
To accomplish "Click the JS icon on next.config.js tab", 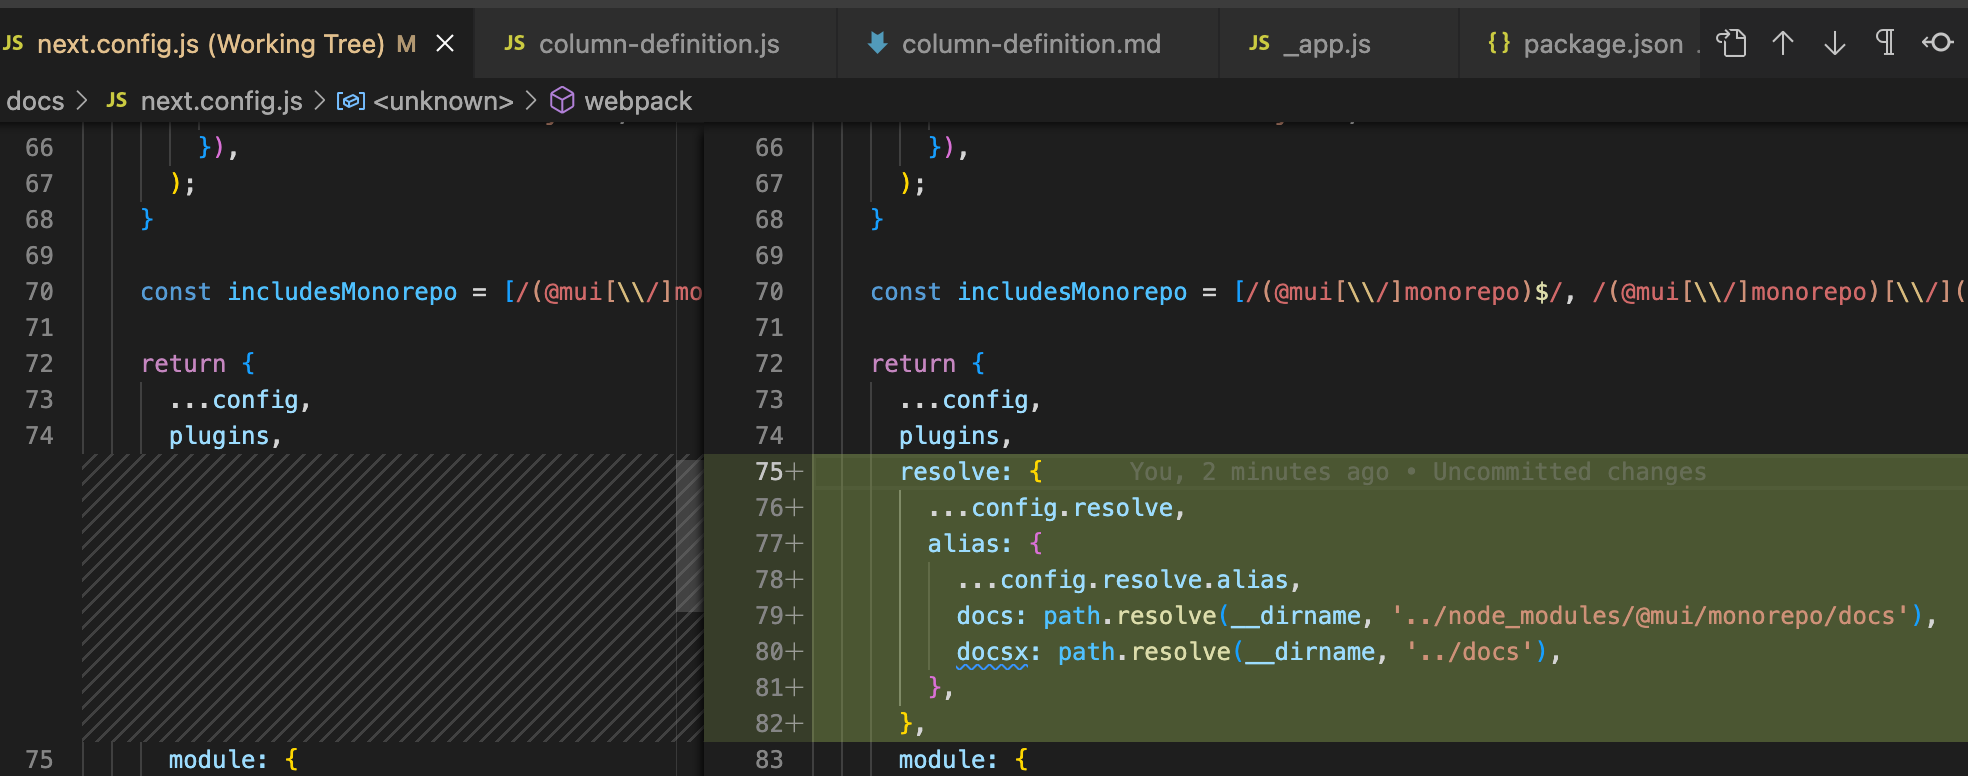I will 13,43.
